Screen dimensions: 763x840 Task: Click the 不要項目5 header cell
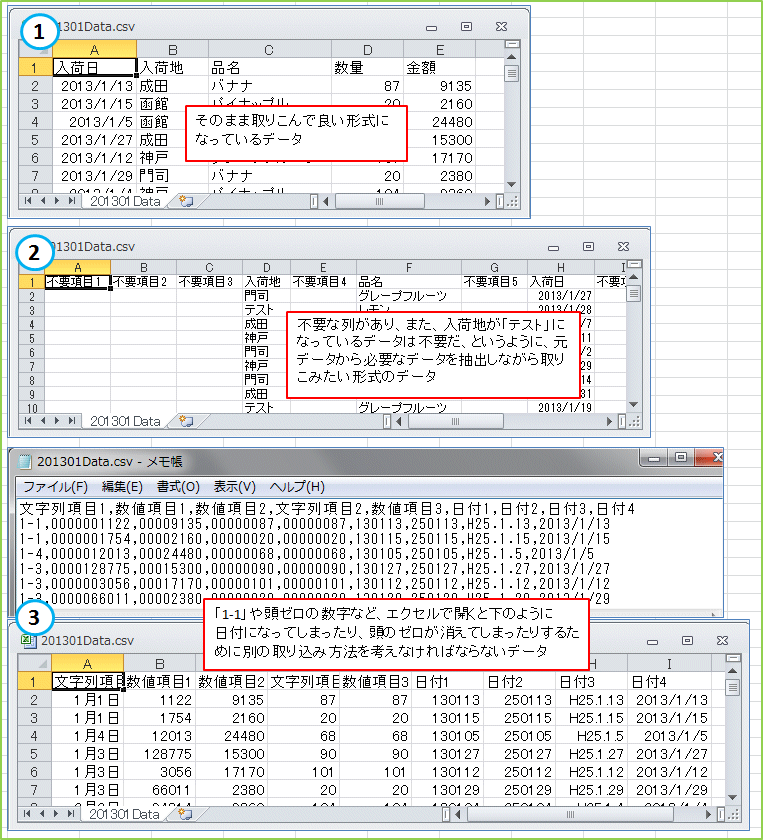click(494, 281)
